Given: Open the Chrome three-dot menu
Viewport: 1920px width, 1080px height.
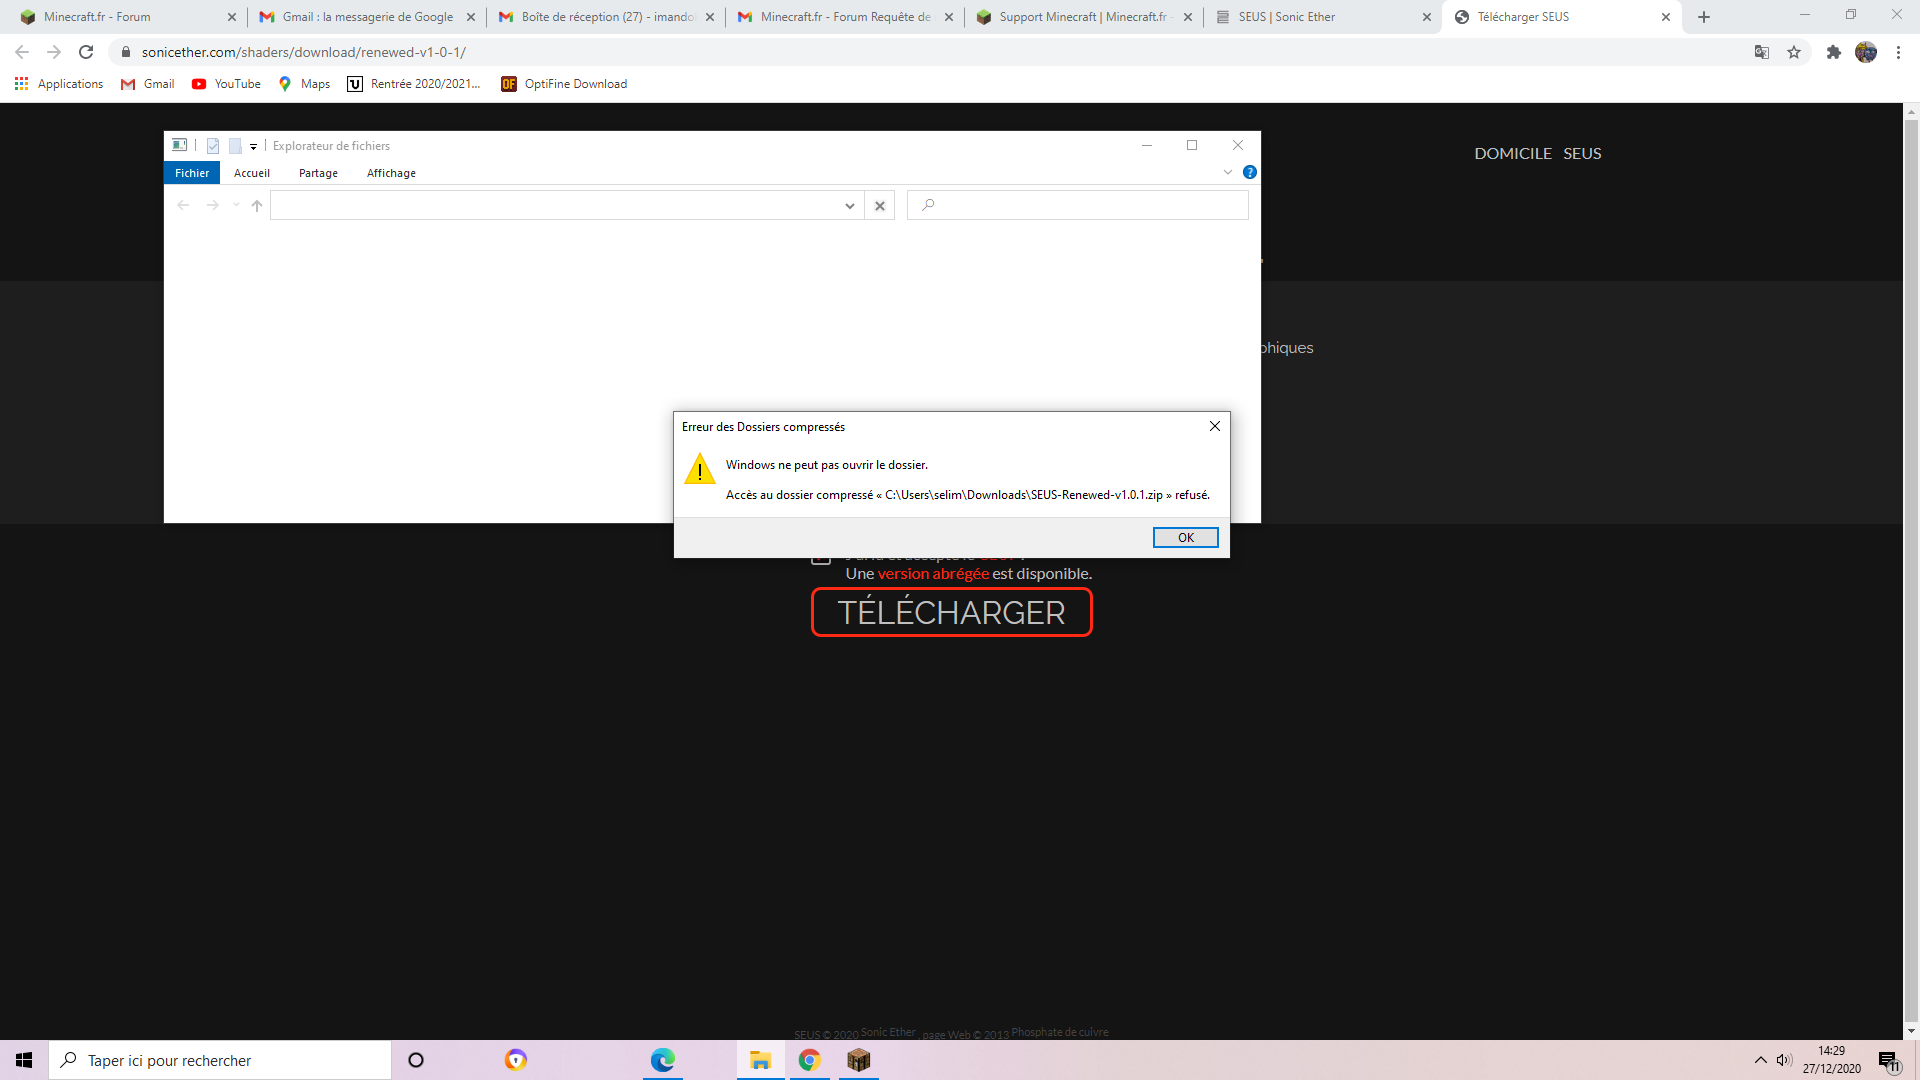Looking at the screenshot, I should (x=1898, y=52).
